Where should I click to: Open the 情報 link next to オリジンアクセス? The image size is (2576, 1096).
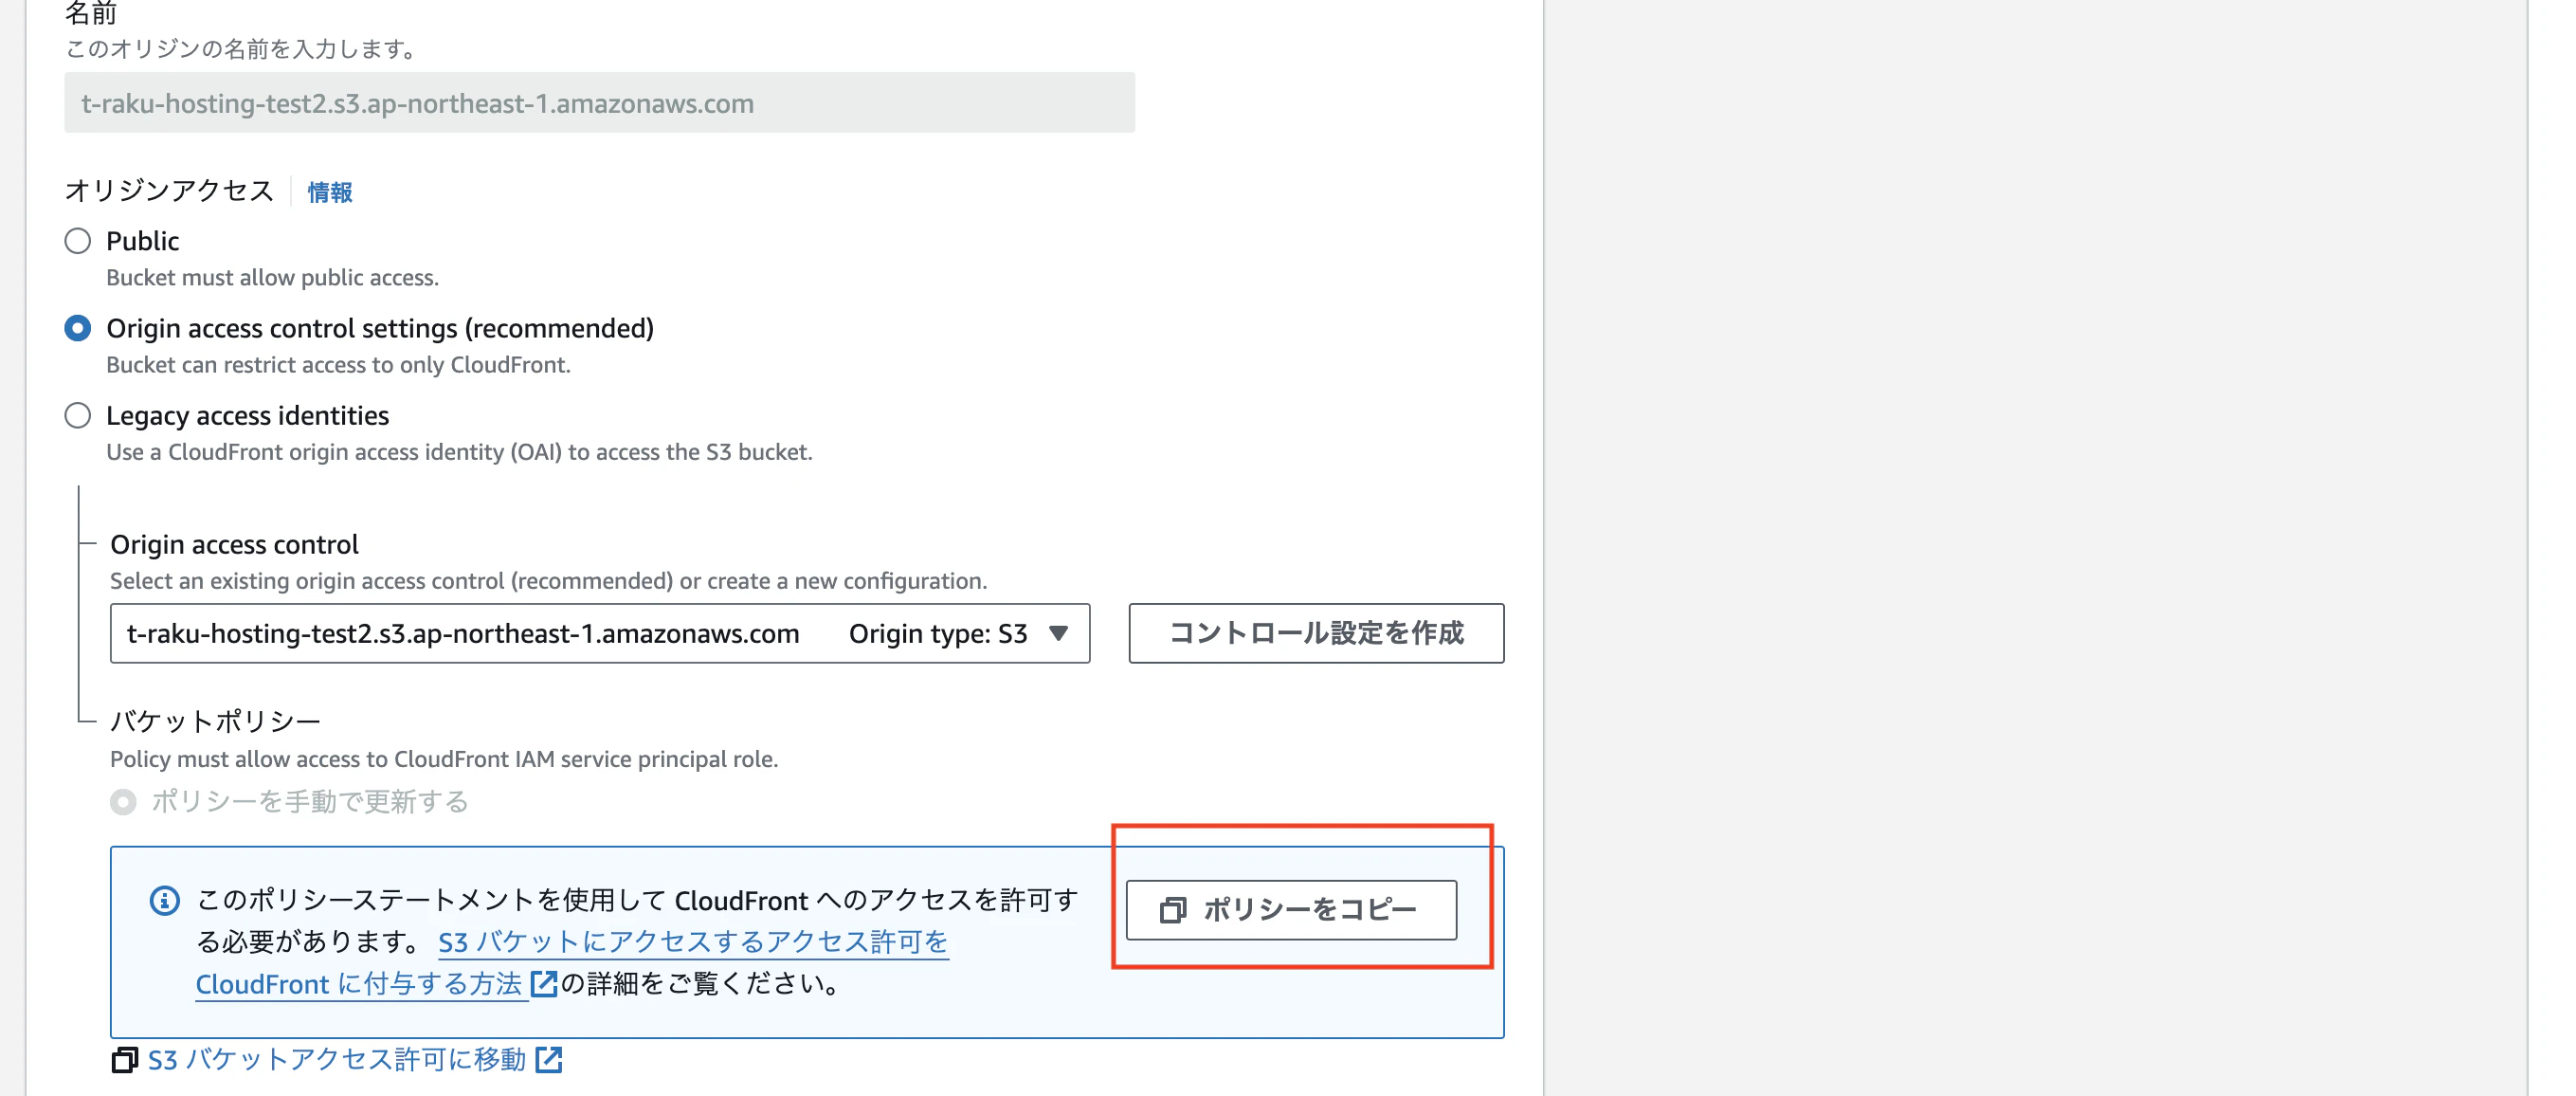click(x=328, y=191)
